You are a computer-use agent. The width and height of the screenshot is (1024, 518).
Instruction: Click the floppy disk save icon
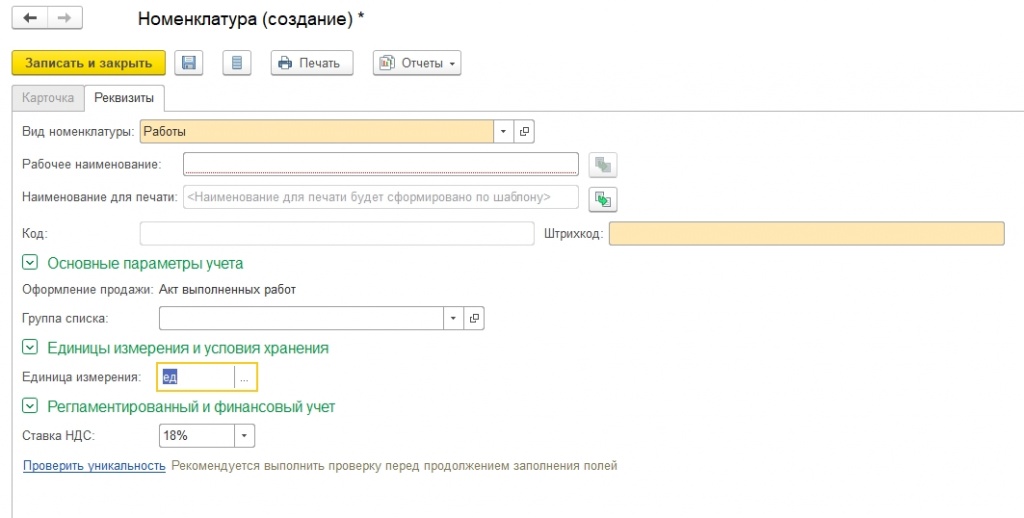click(188, 63)
